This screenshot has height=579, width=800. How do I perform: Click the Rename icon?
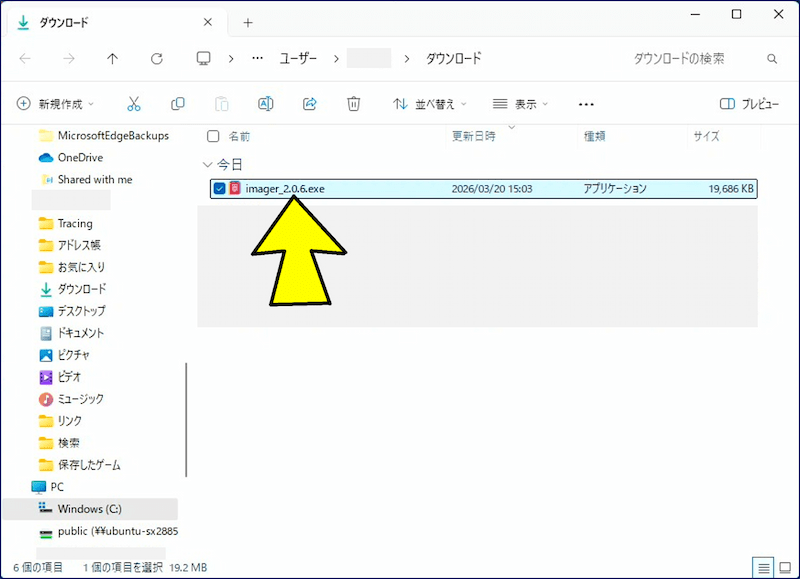coord(265,103)
